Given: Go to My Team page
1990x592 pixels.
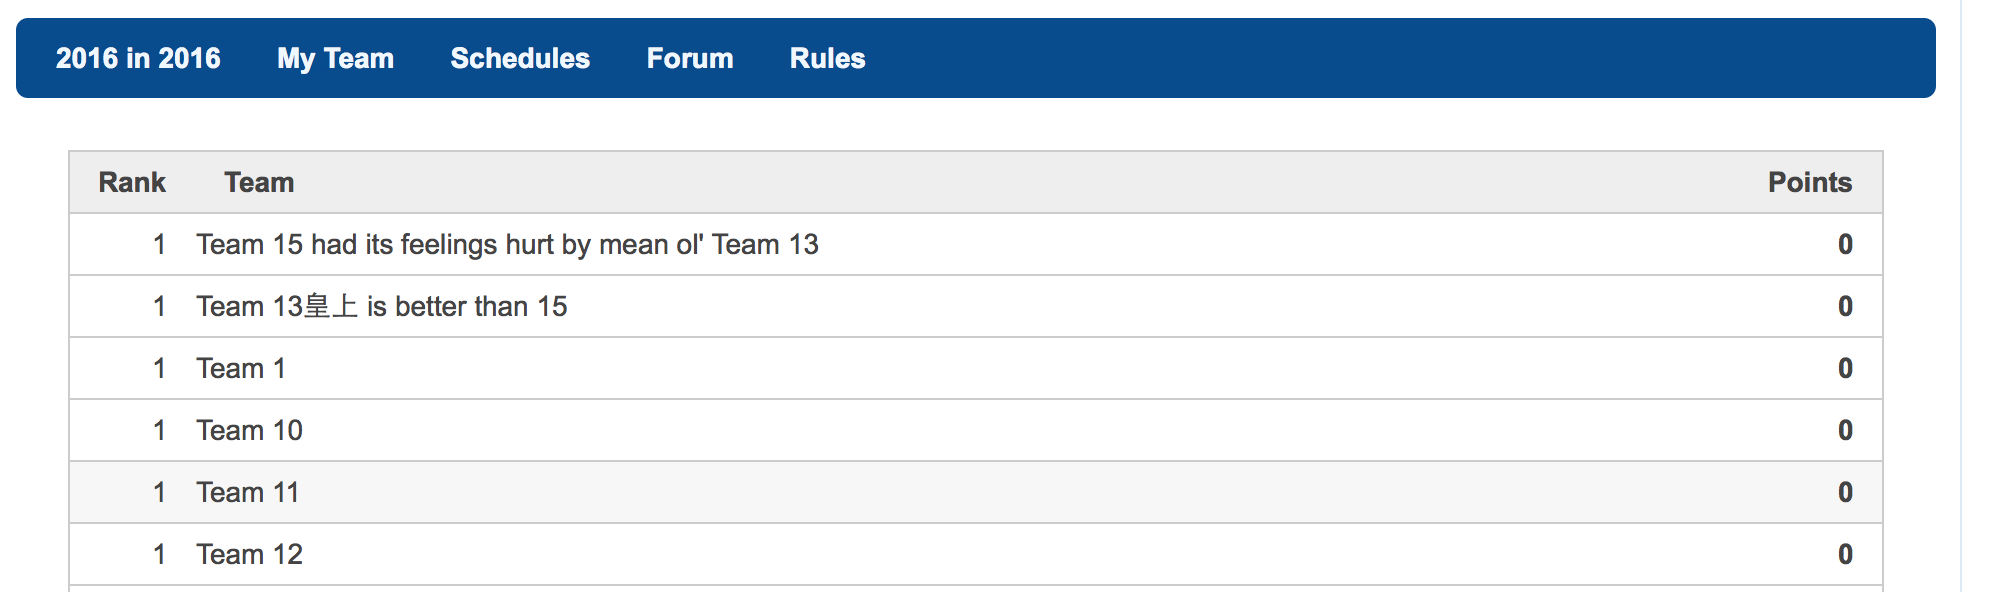Looking at the screenshot, I should pyautogui.click(x=335, y=59).
